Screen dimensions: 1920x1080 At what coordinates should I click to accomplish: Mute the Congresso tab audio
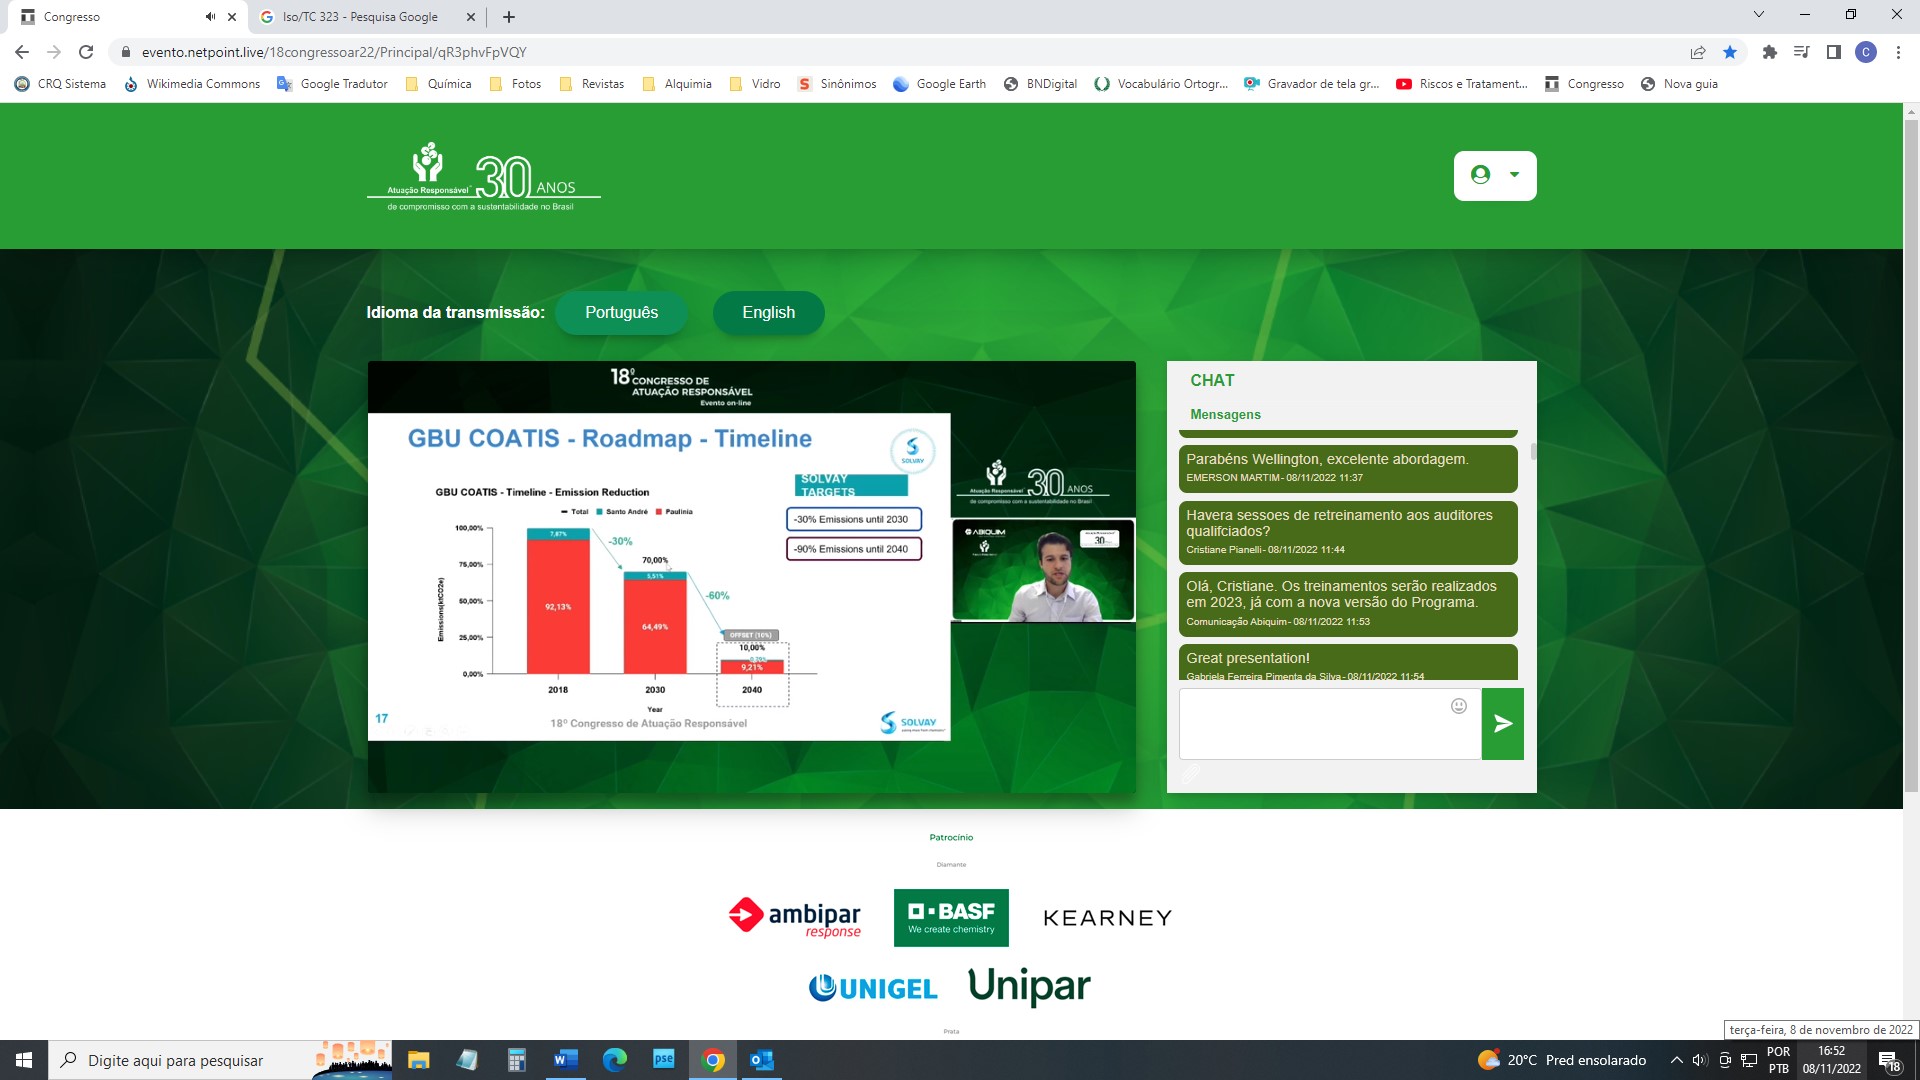tap(210, 17)
